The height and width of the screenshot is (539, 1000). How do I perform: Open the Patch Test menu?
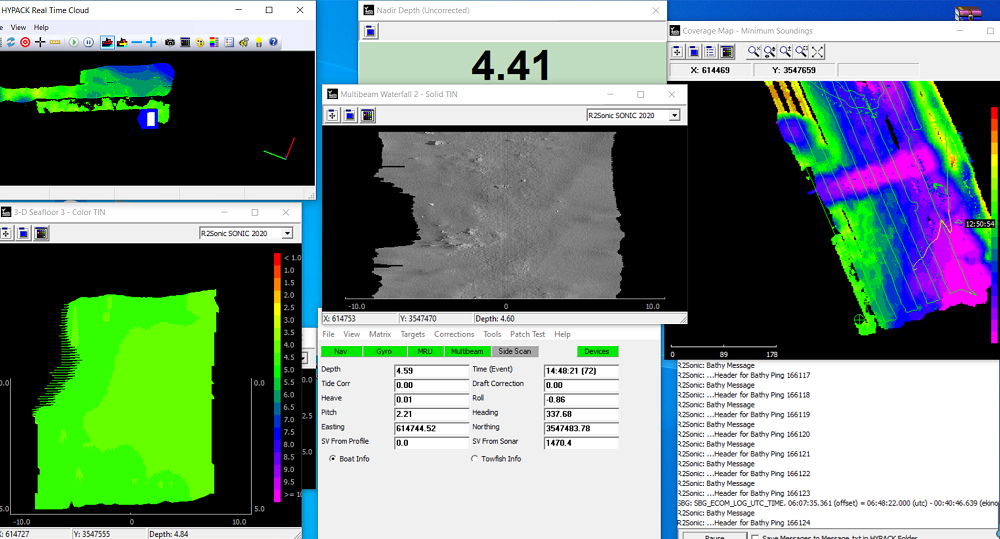tap(527, 334)
